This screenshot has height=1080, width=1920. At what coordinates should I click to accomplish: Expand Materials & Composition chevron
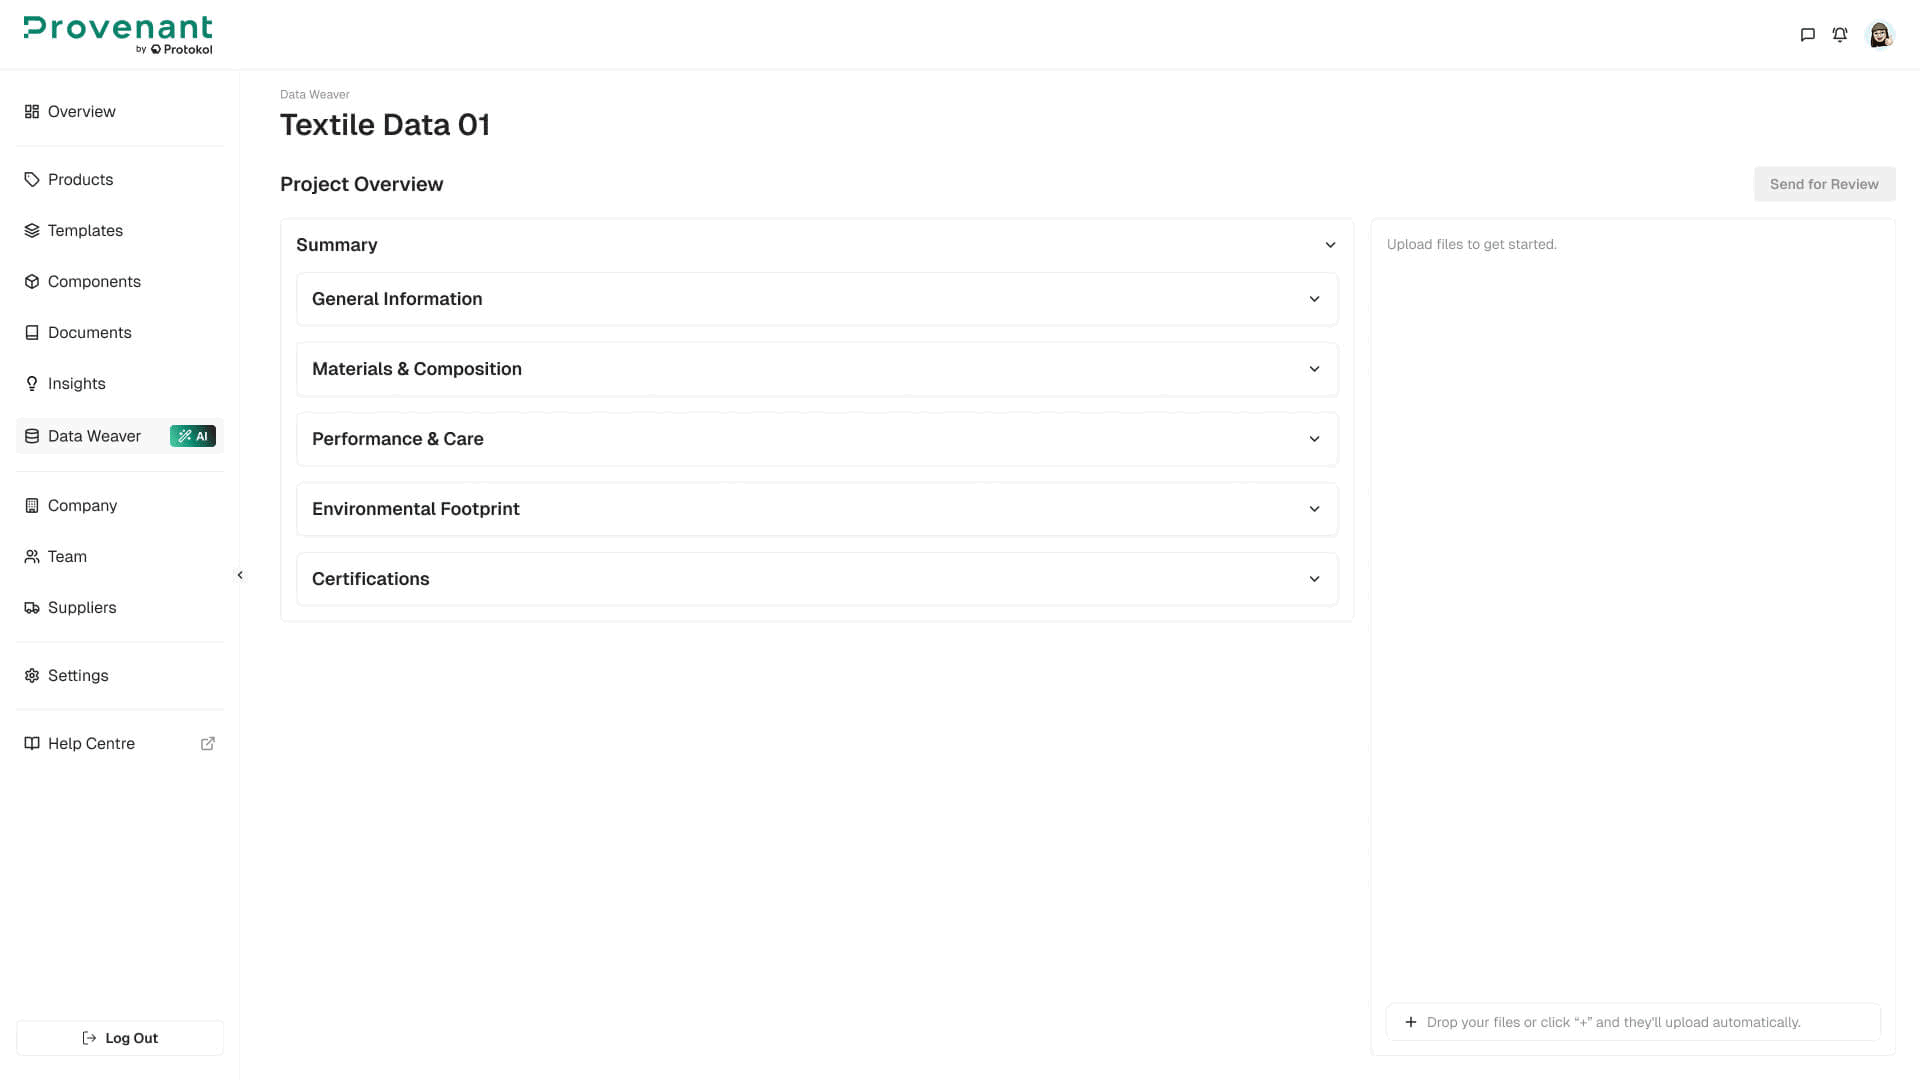(x=1314, y=369)
